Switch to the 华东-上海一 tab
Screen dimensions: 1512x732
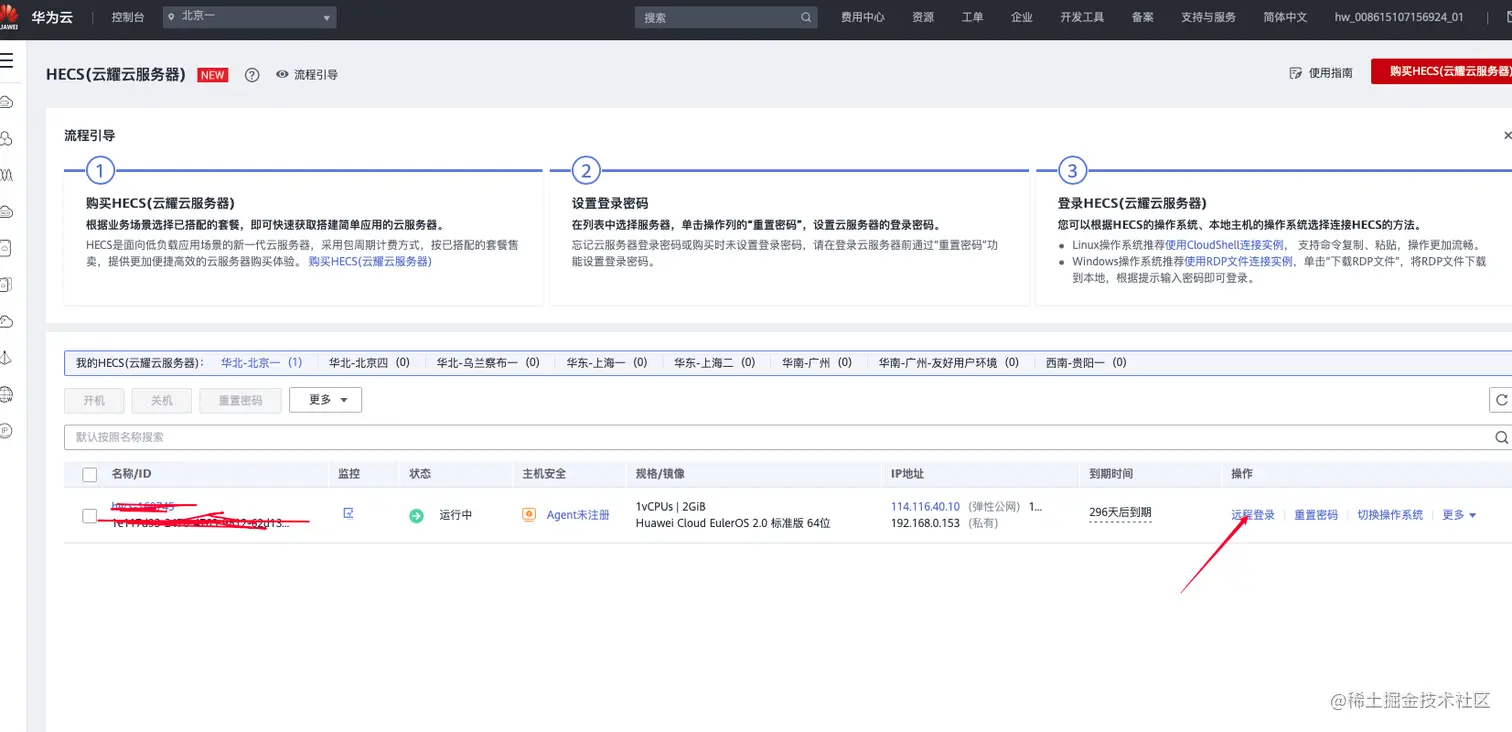607,363
